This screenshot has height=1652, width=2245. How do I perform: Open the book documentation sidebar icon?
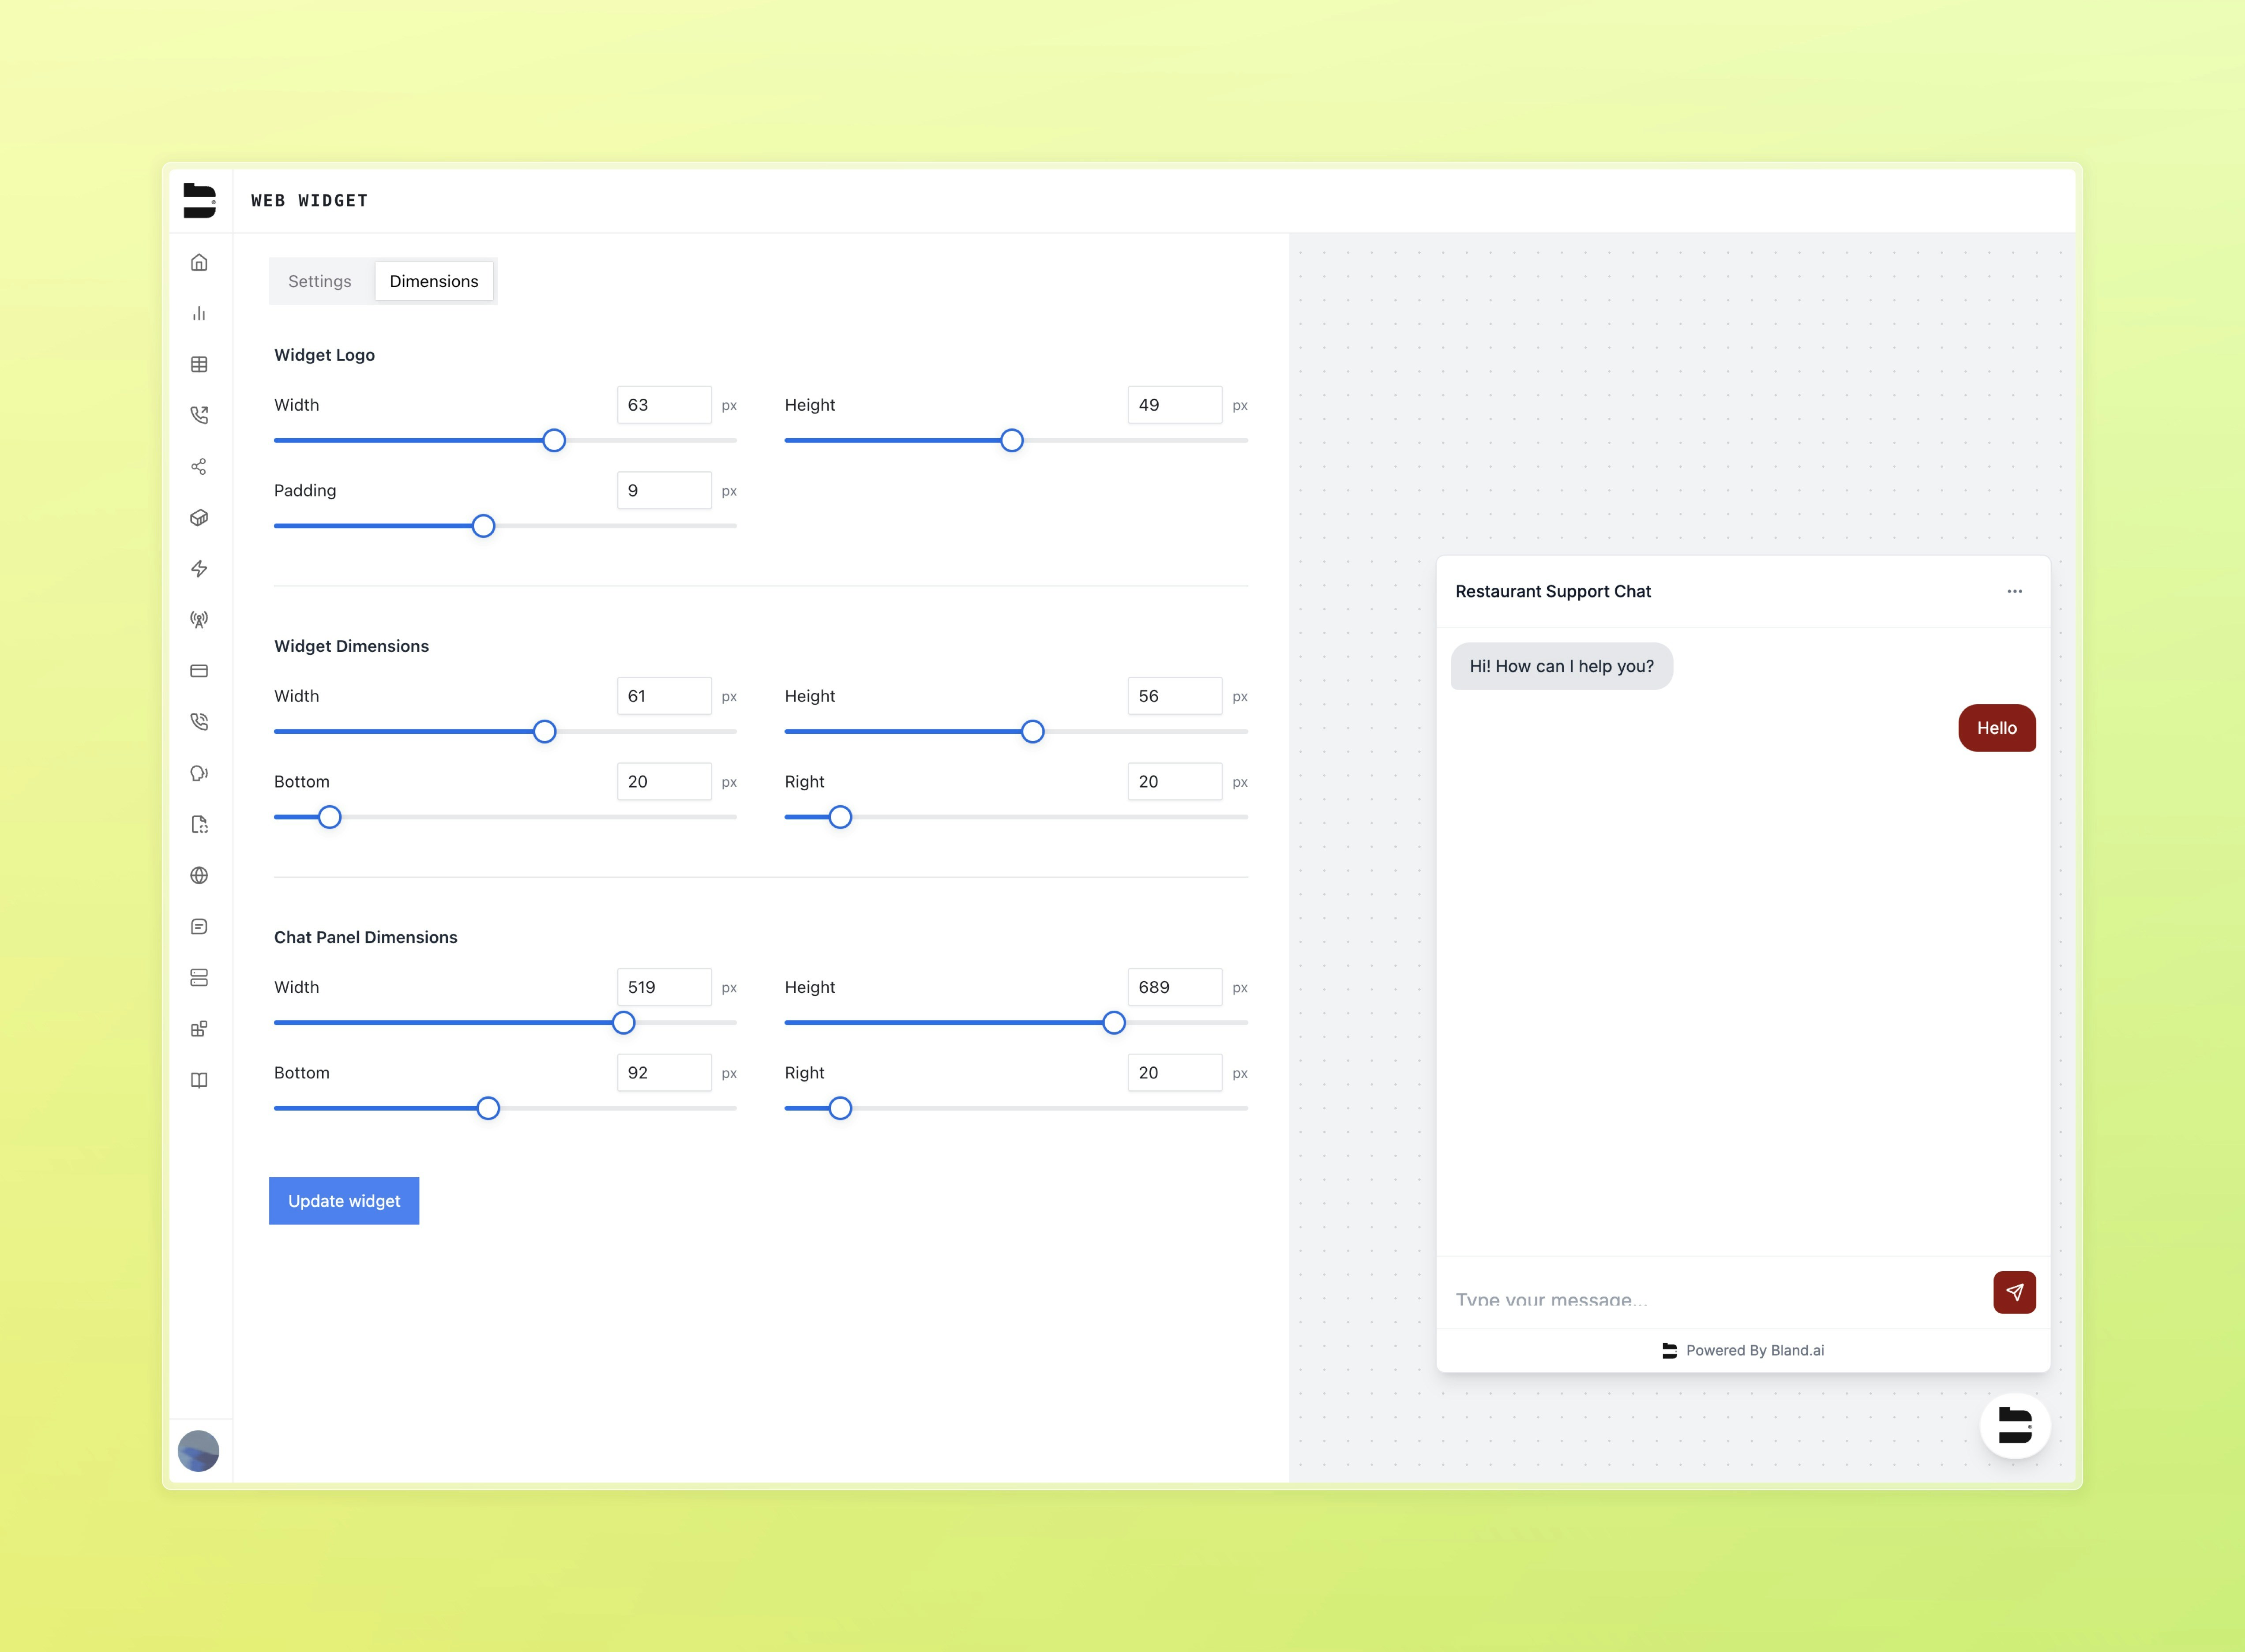pos(199,1080)
